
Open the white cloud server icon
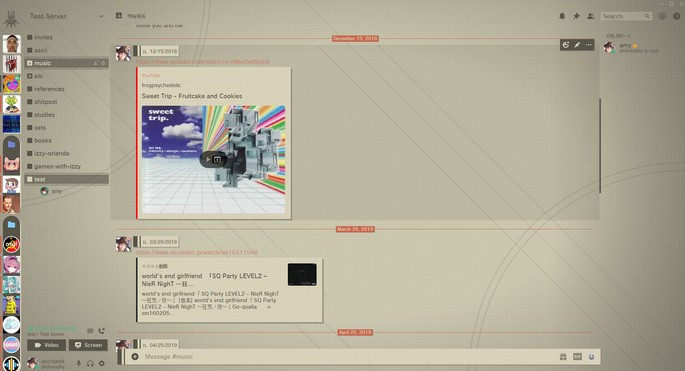click(x=11, y=325)
